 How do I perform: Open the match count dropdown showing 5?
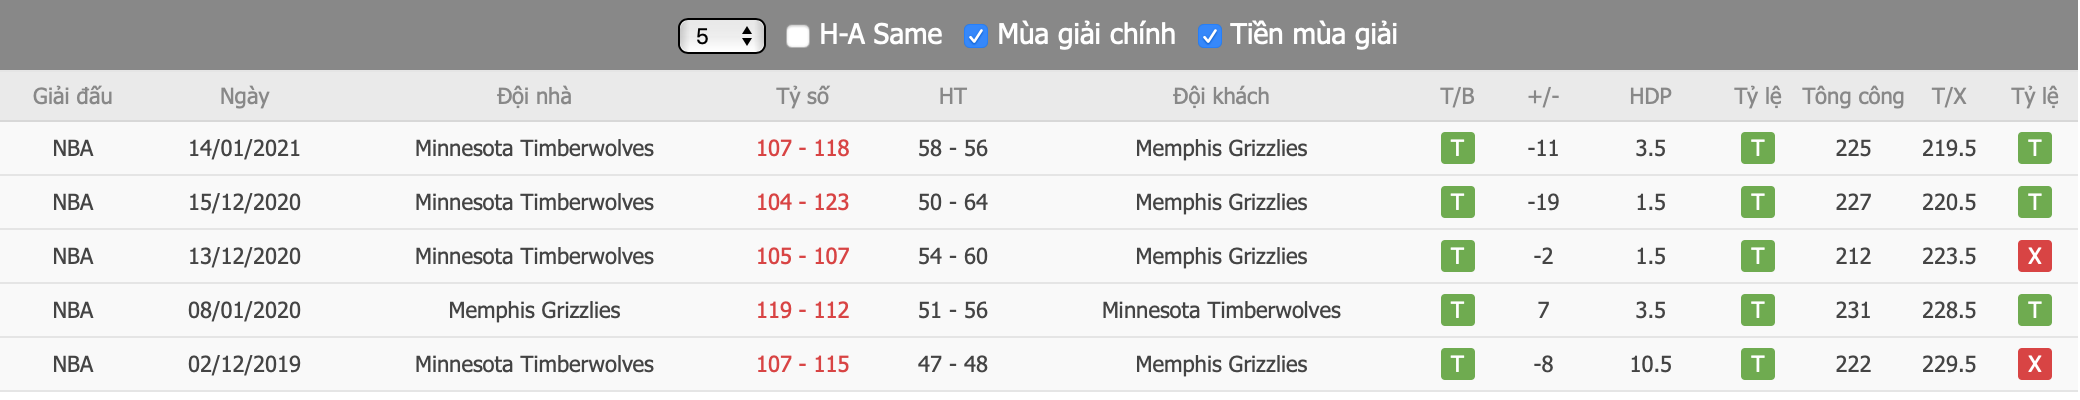click(722, 36)
